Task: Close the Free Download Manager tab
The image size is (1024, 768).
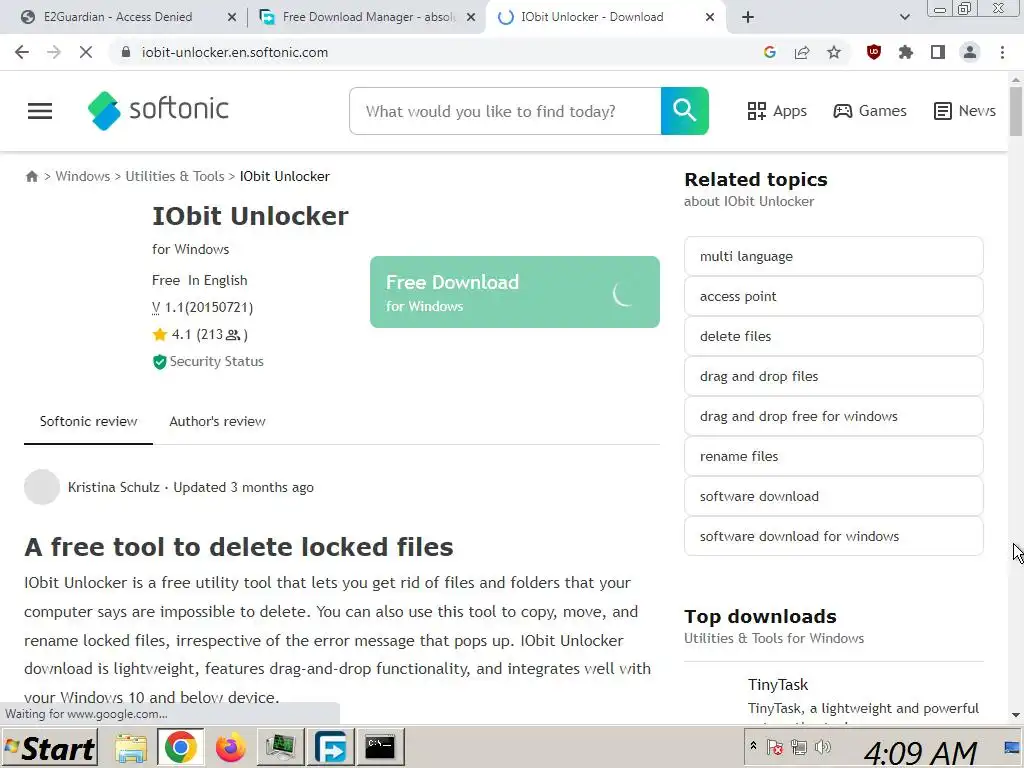Action: pyautogui.click(x=471, y=18)
